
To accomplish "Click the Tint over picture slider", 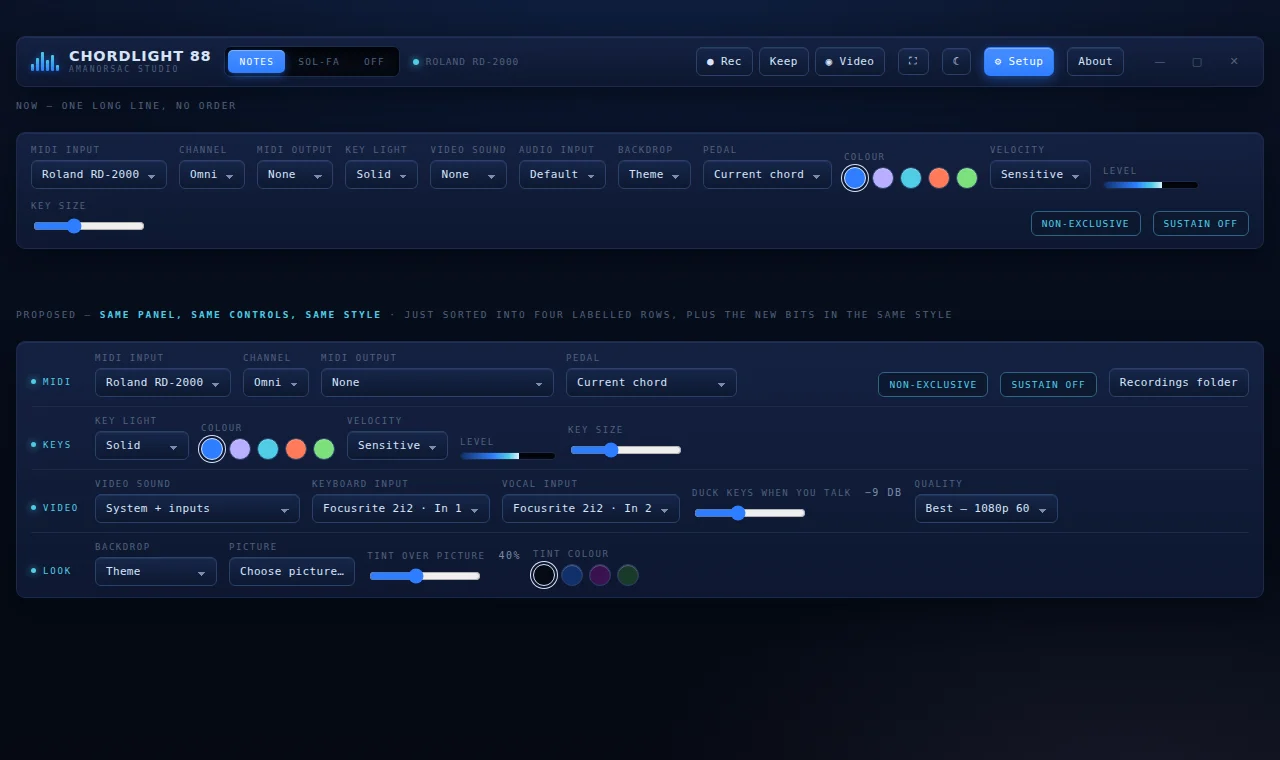I will 425,576.
